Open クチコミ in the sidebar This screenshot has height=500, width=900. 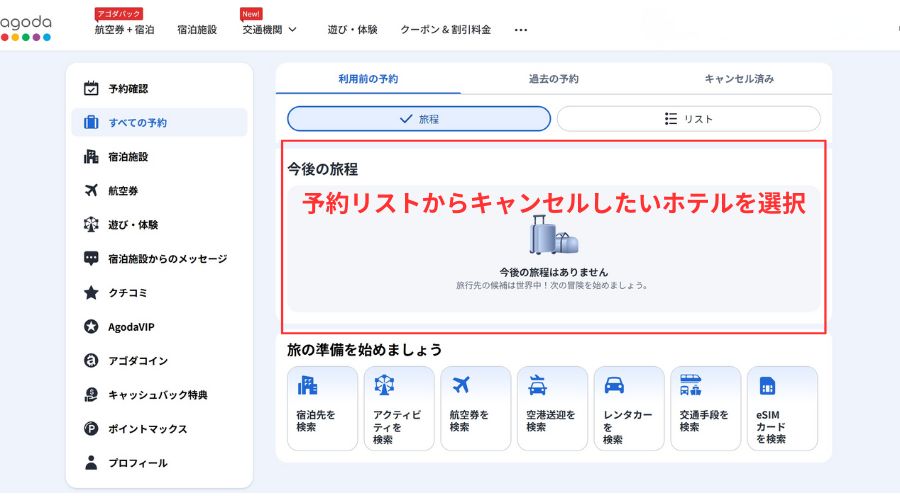pyautogui.click(x=127, y=293)
